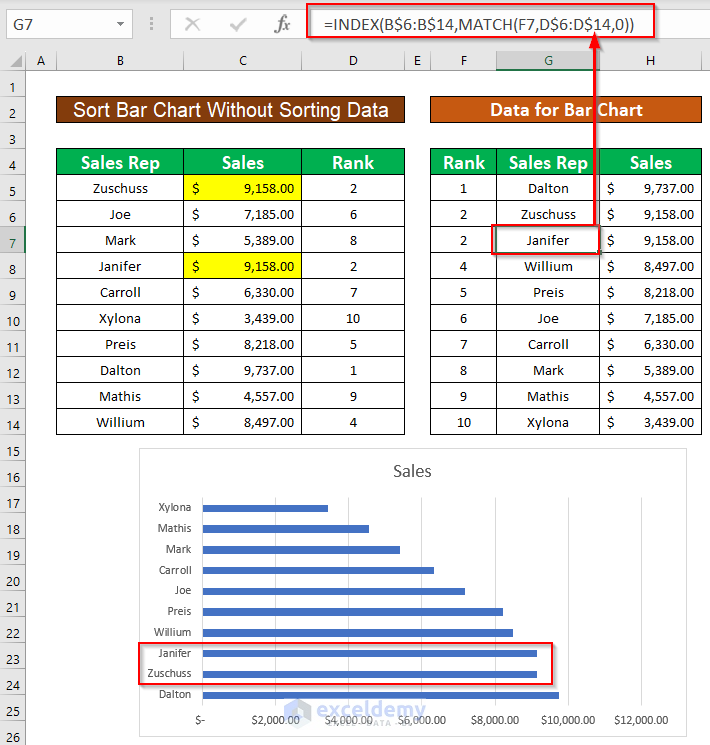Click the $12,000.00 axis label in chart
The width and height of the screenshot is (710, 745).
pos(641,720)
